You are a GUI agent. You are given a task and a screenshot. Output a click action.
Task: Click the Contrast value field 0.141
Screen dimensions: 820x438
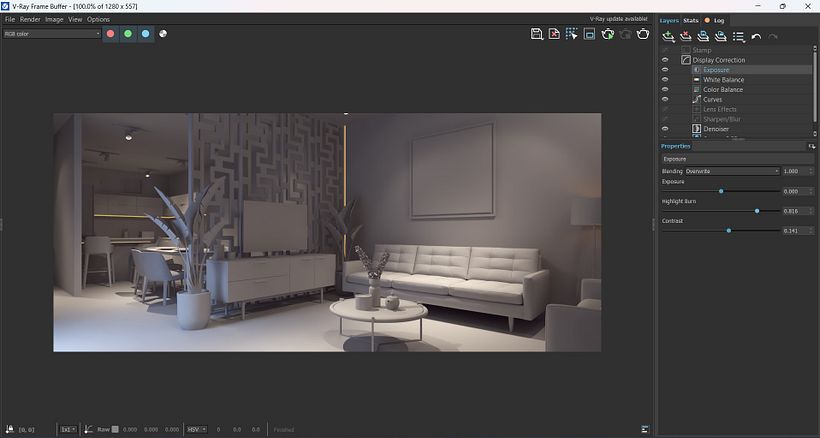pos(798,230)
